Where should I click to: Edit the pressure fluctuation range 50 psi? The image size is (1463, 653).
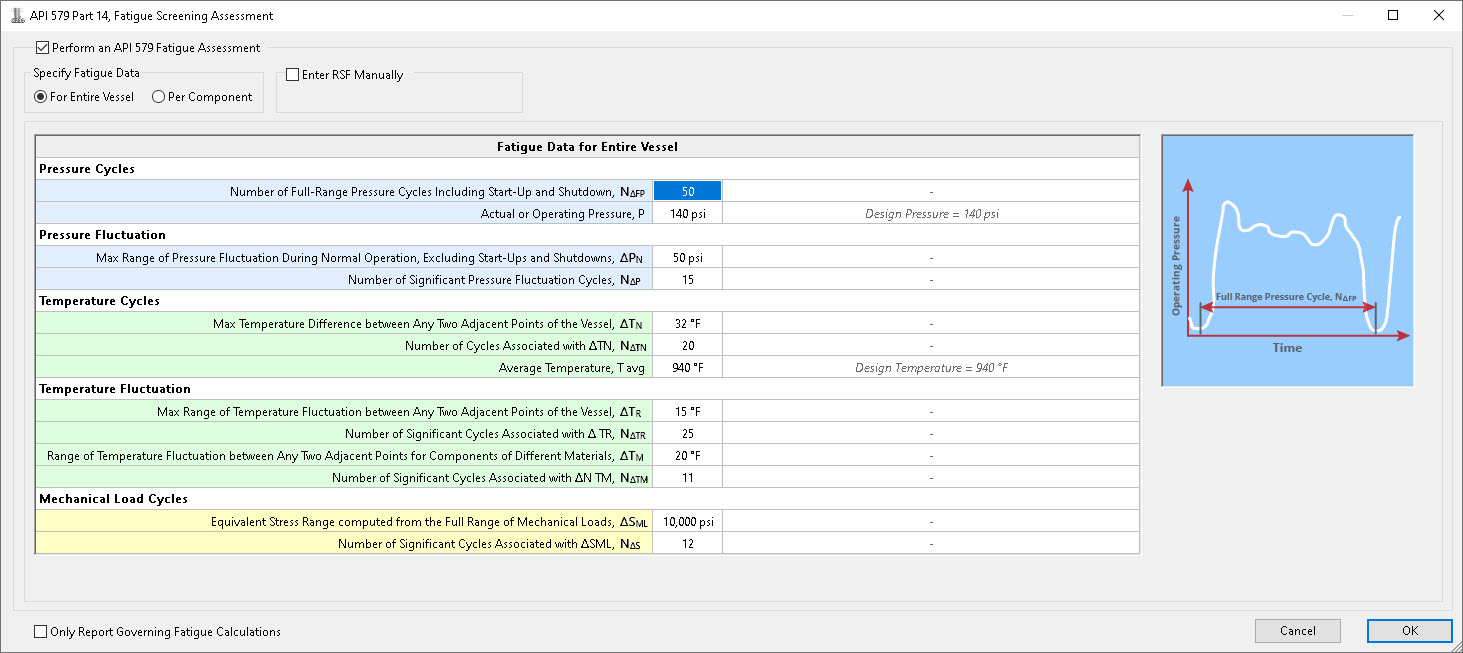pos(687,257)
